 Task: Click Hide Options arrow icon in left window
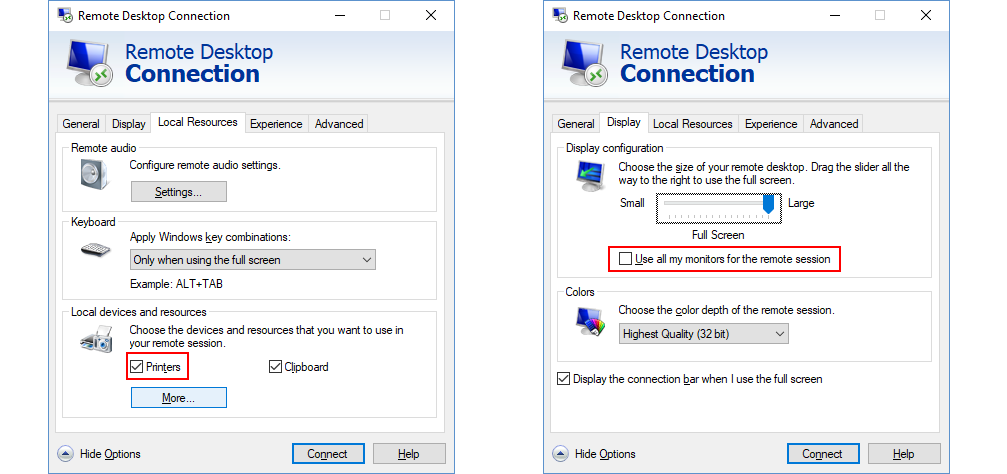point(66,454)
